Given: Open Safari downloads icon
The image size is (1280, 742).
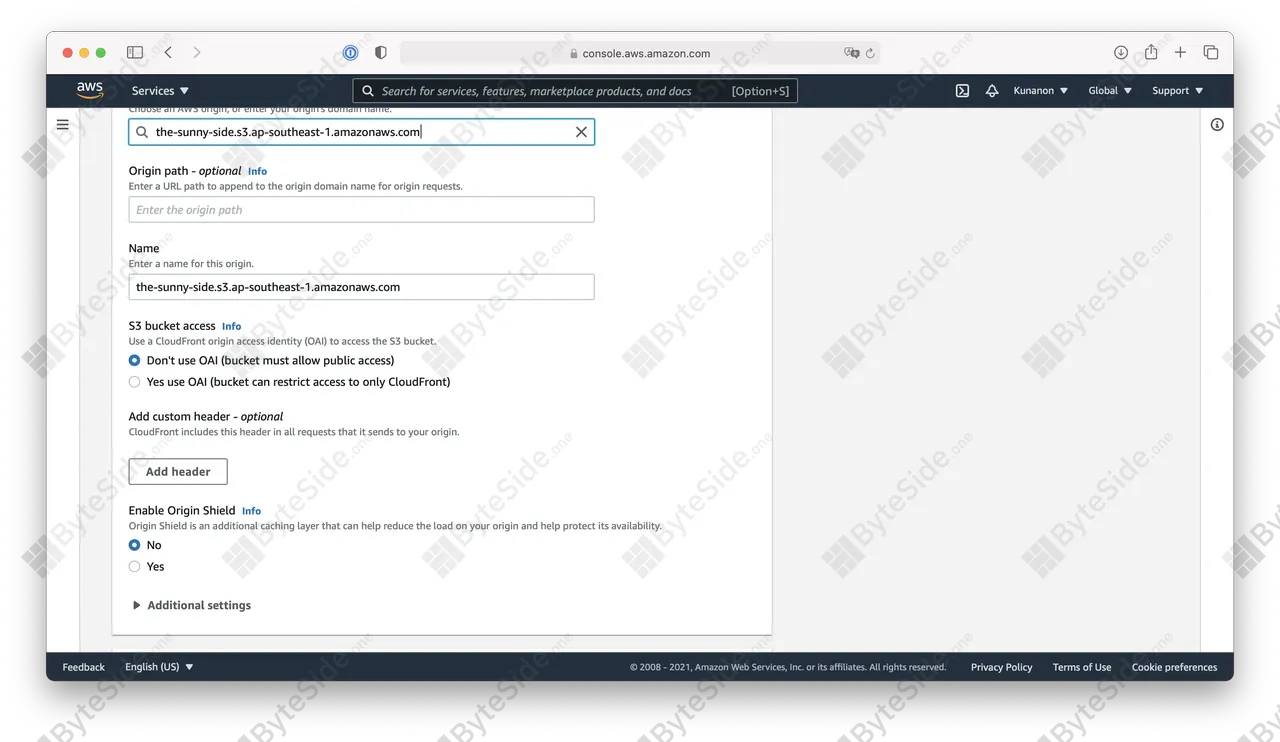Looking at the screenshot, I should coord(1121,52).
